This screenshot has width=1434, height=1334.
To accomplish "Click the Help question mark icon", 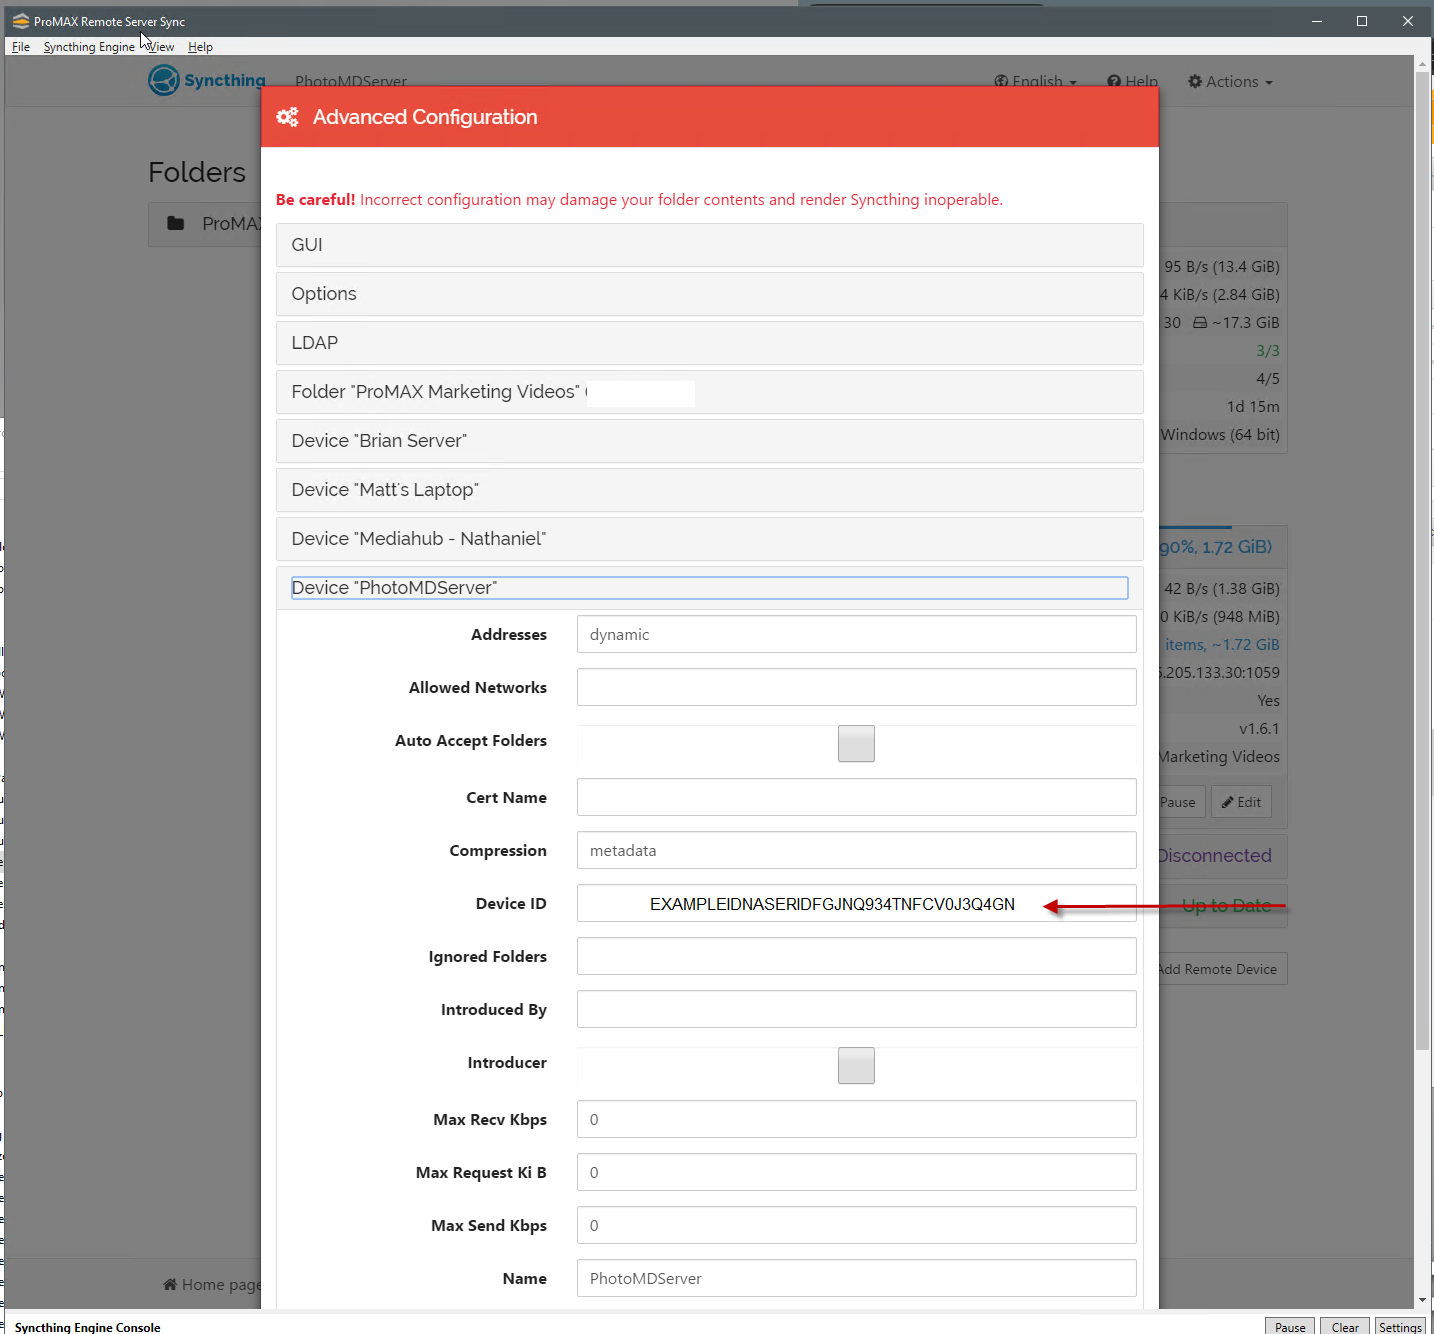I will pos(1114,81).
